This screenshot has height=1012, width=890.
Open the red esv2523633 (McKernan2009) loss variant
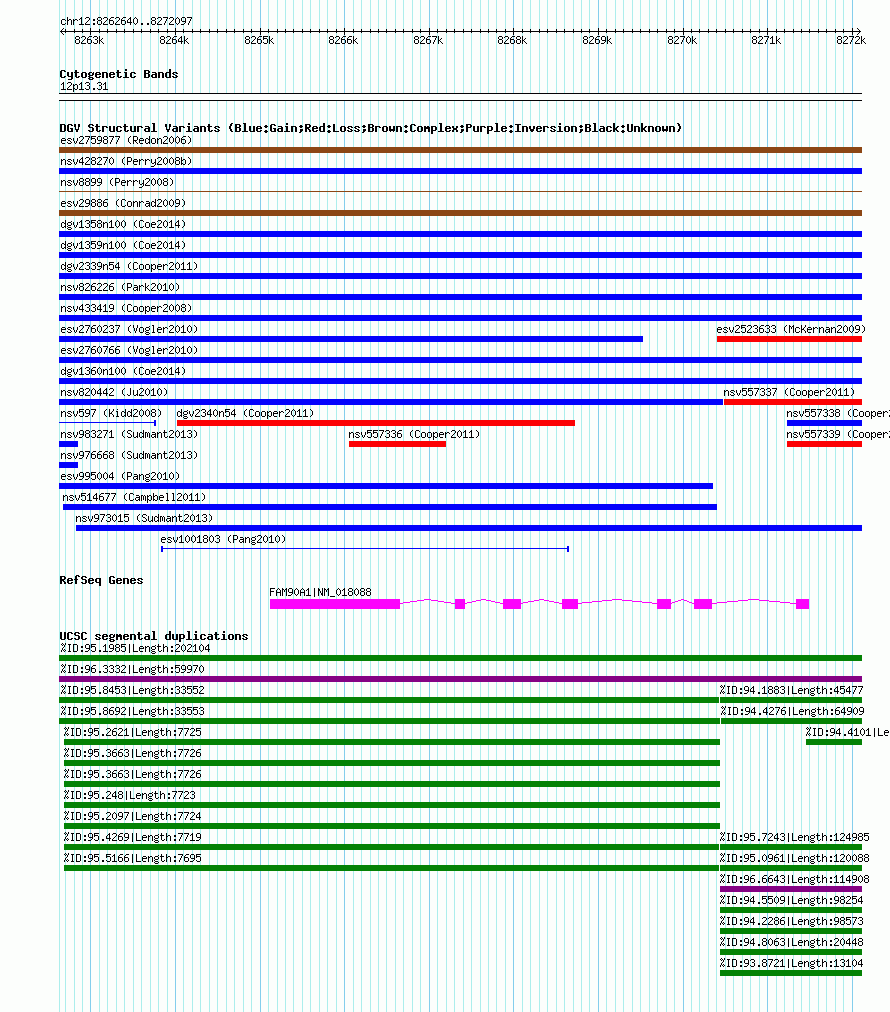[789, 339]
